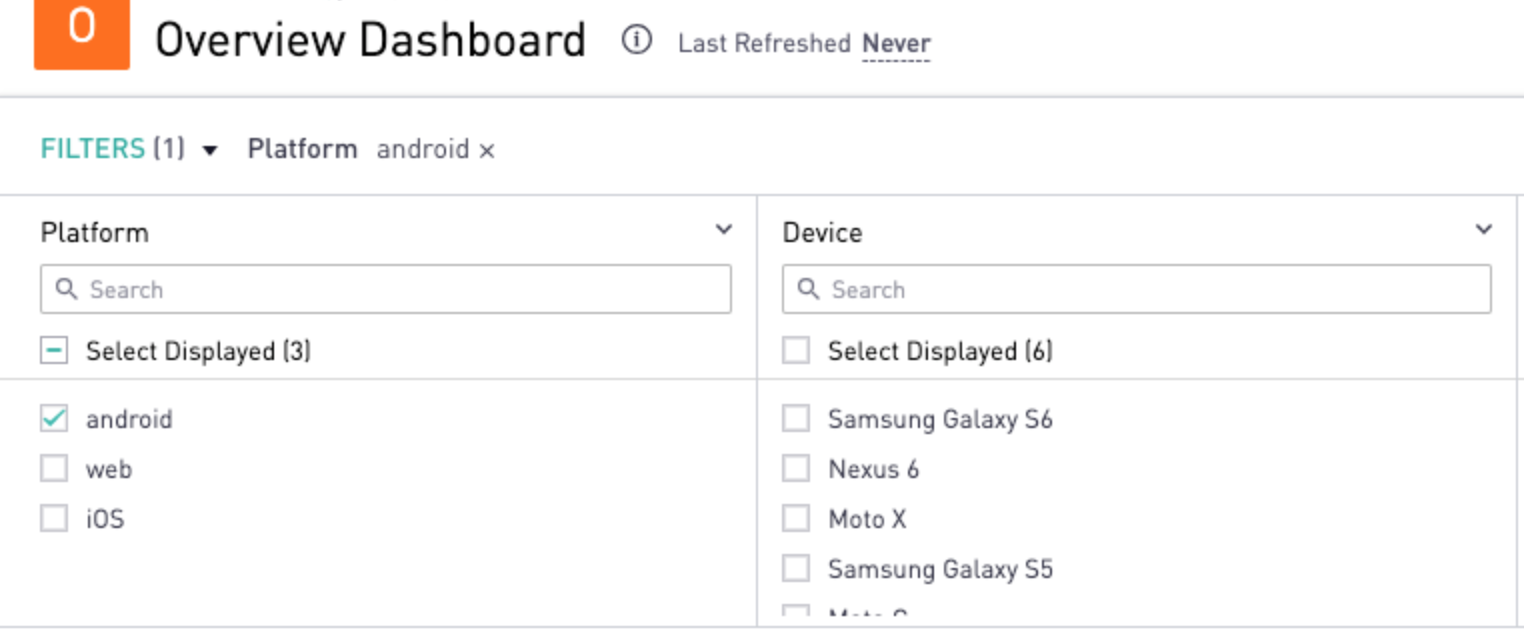Toggle Select Displayed (3) partial checkbox

[54, 350]
